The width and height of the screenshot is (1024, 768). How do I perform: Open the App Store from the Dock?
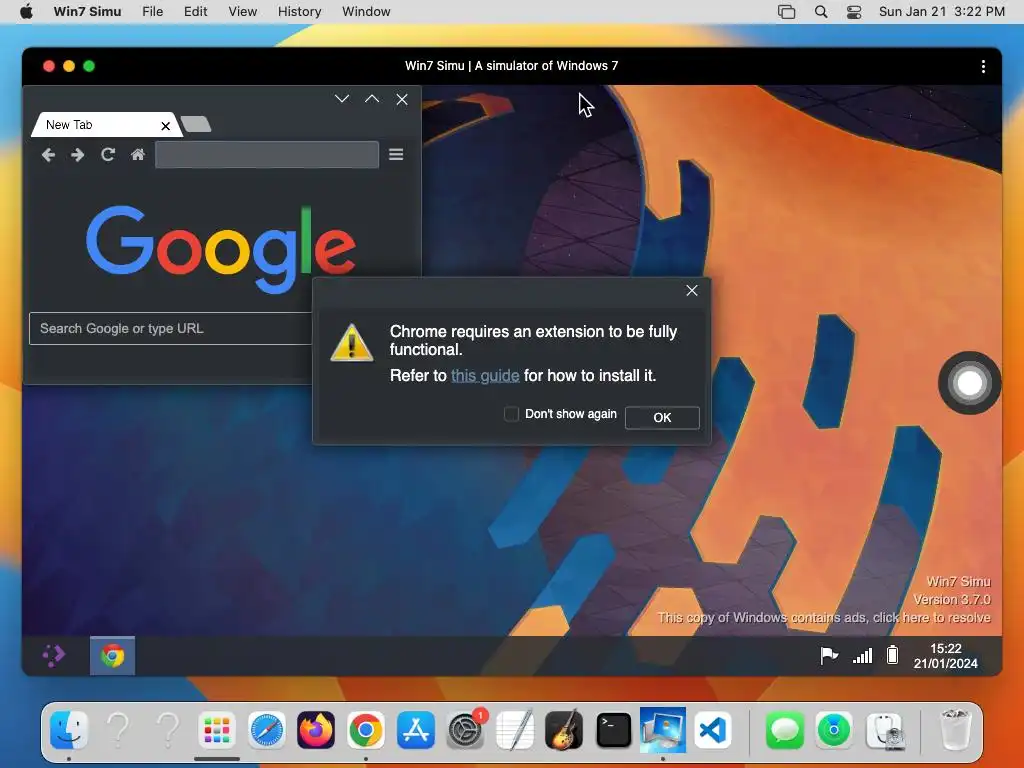[x=415, y=729]
